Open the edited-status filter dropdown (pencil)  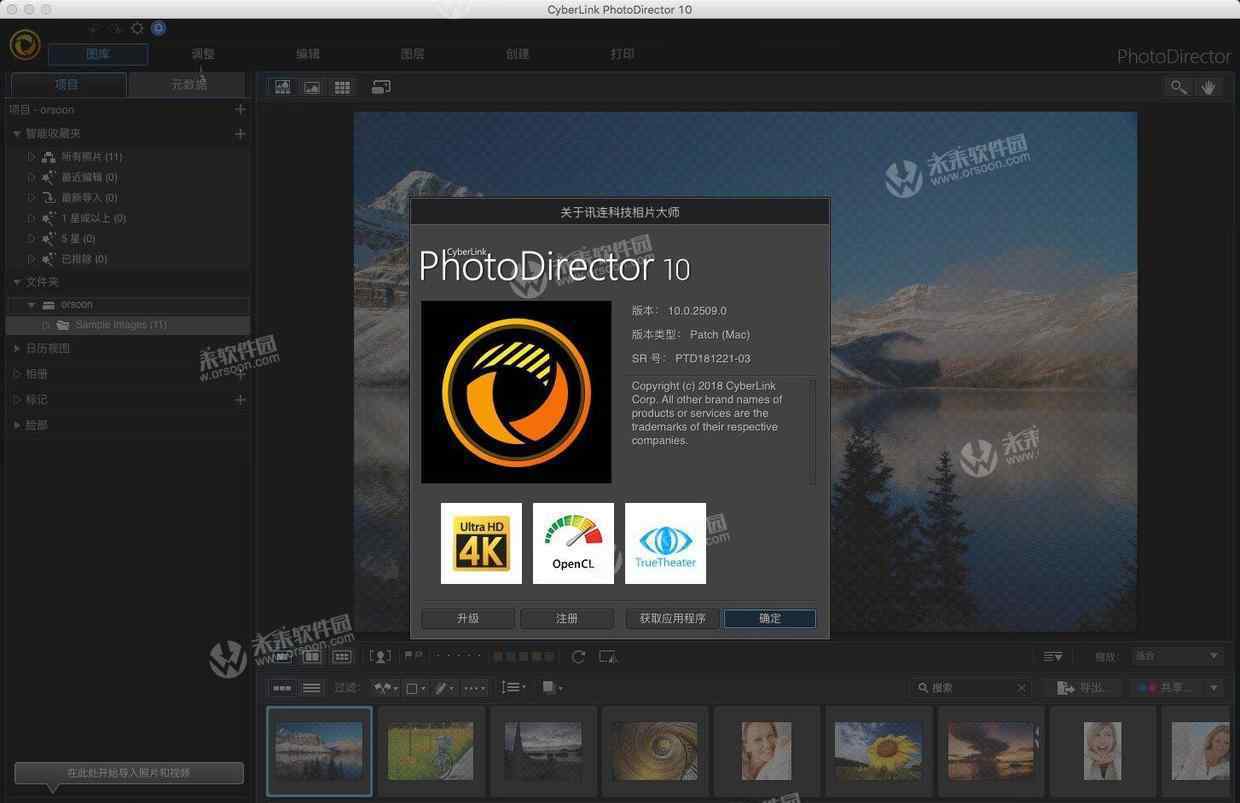click(446, 688)
